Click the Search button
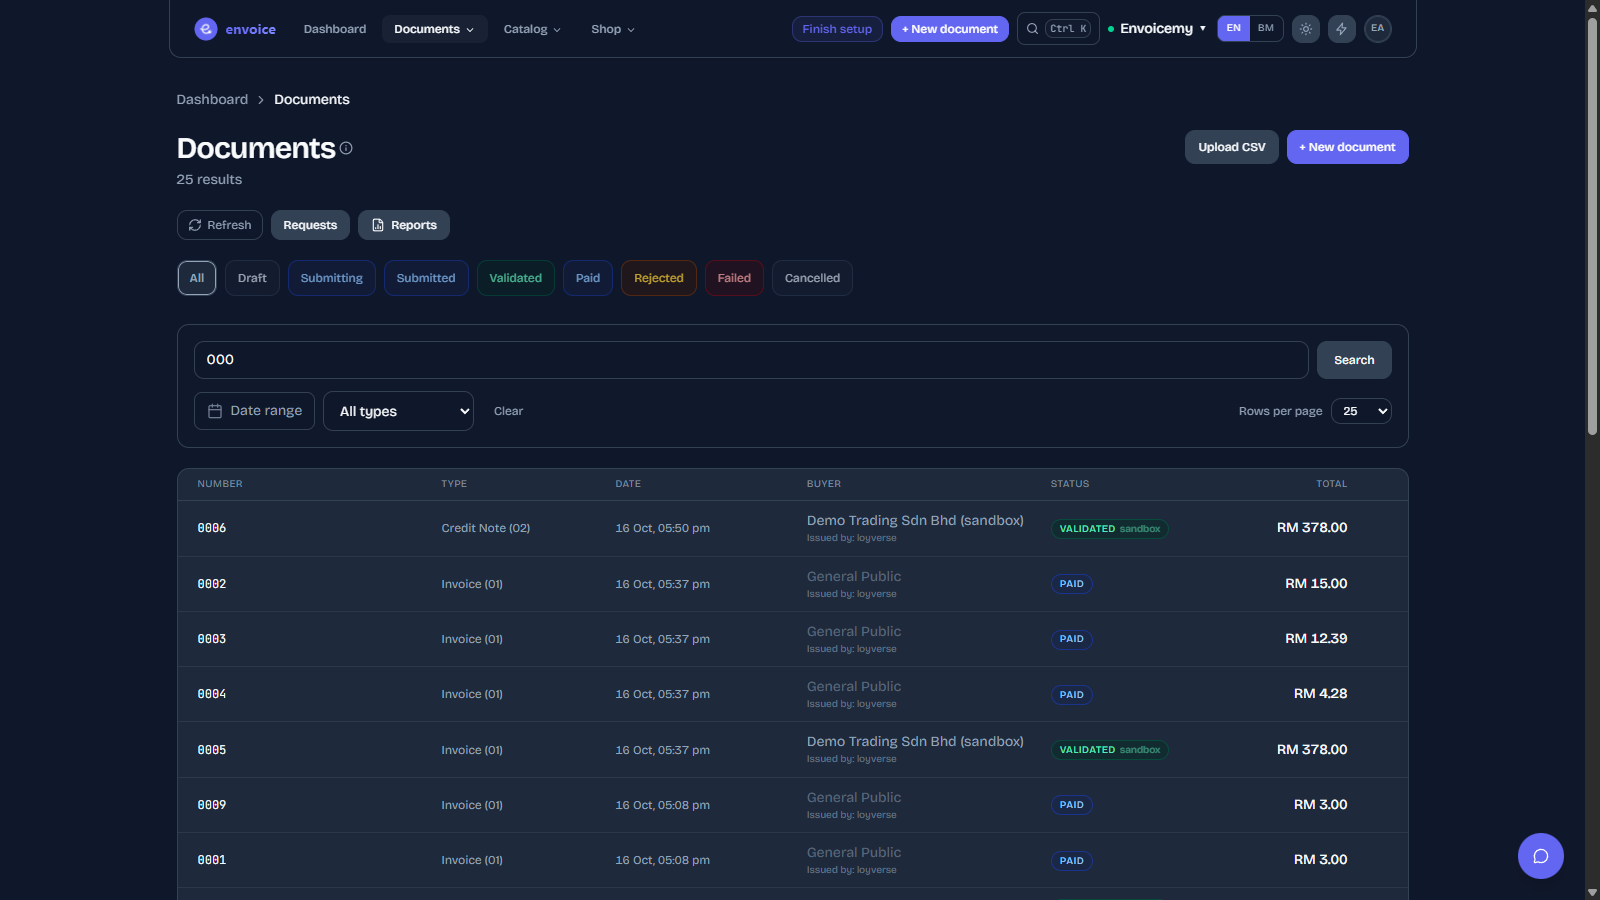The height and width of the screenshot is (900, 1600). click(x=1354, y=360)
